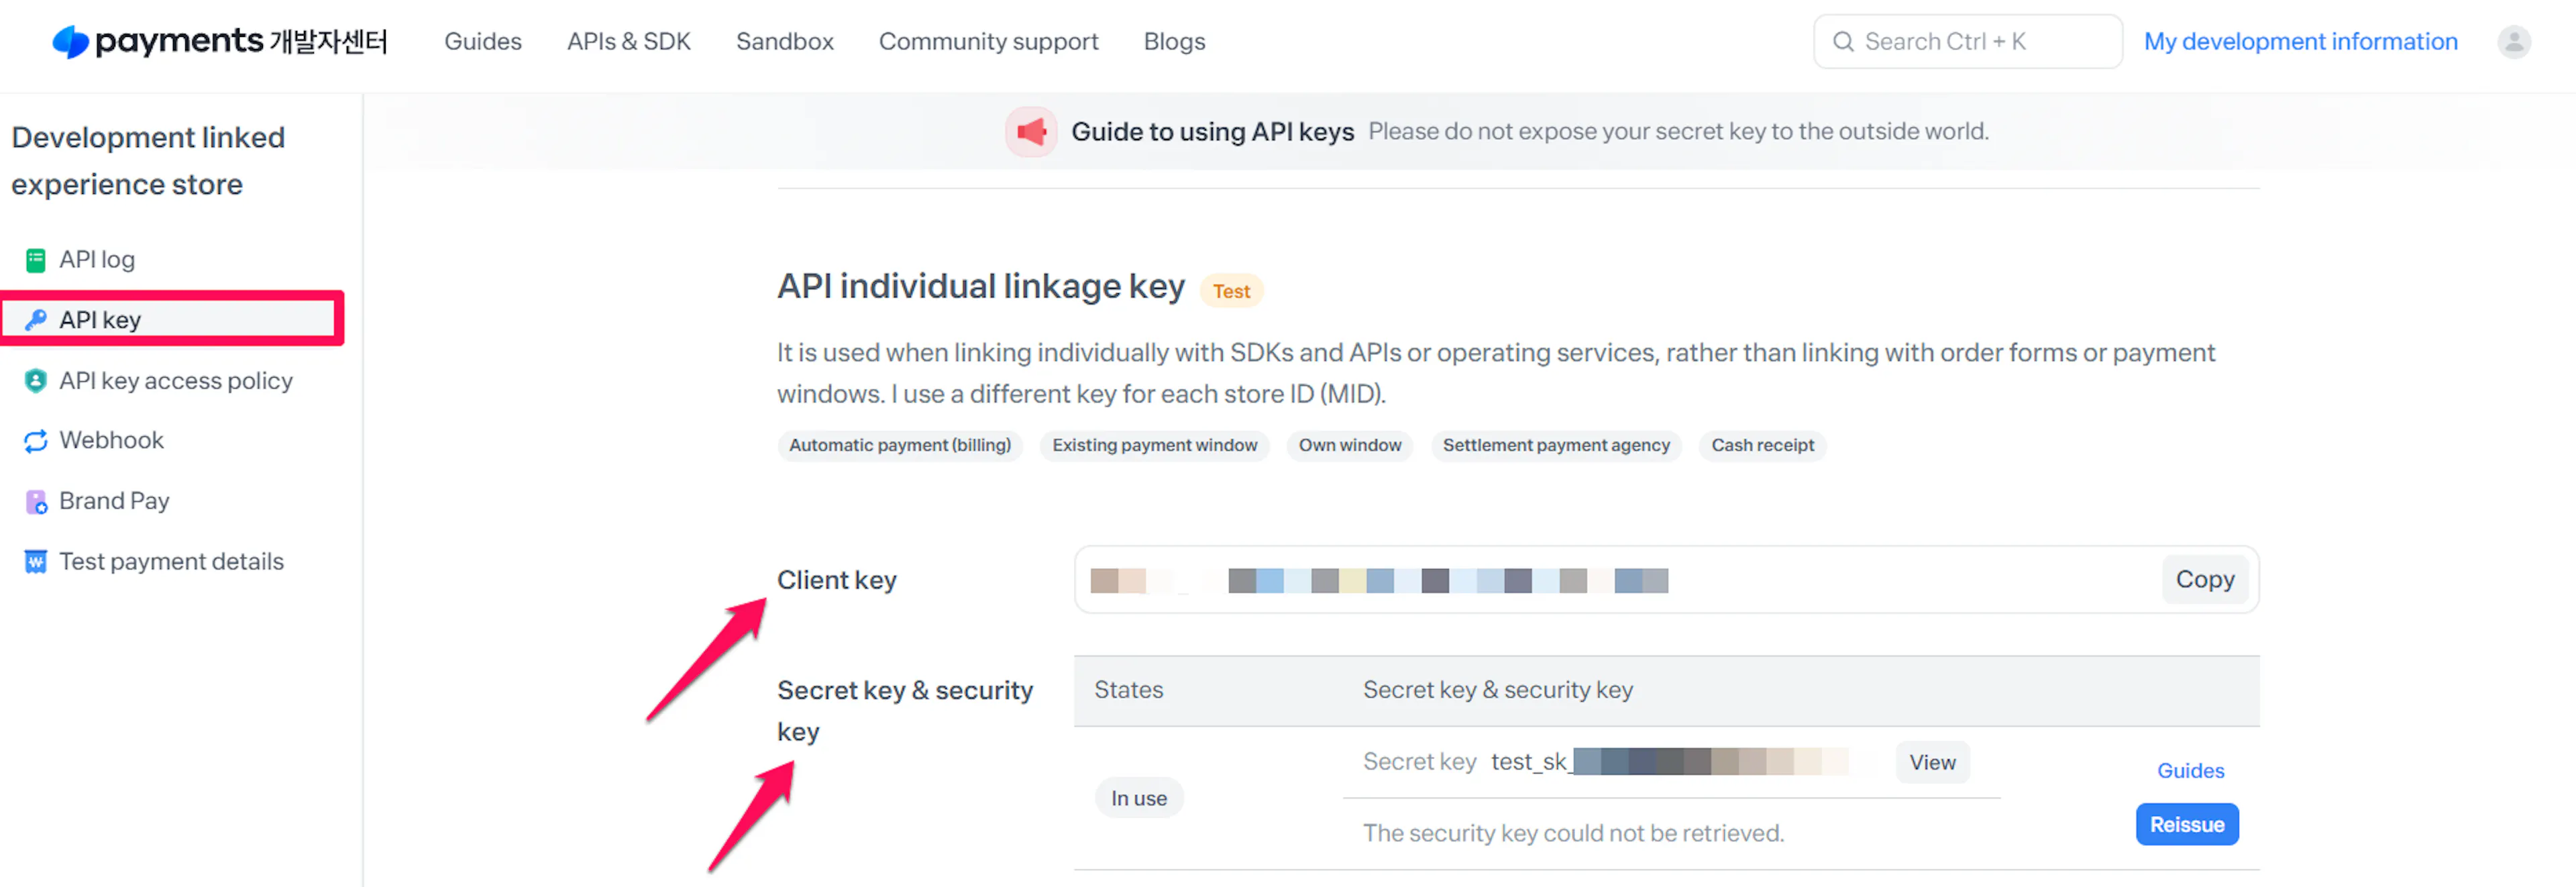
Task: Click the megaphone announcement icon
Action: (1031, 132)
